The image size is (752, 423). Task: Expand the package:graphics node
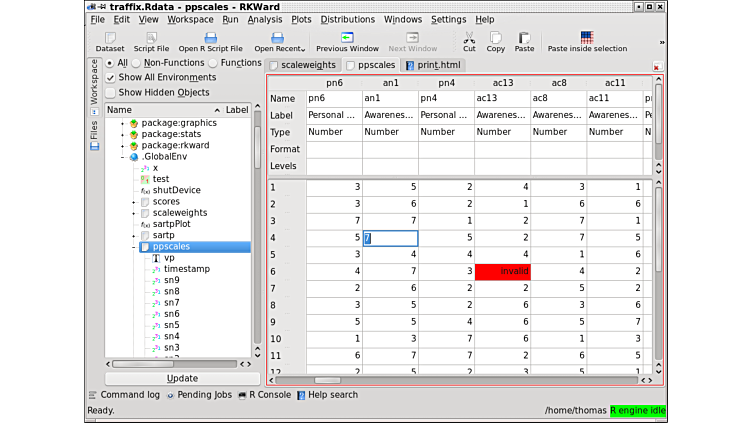click(122, 123)
